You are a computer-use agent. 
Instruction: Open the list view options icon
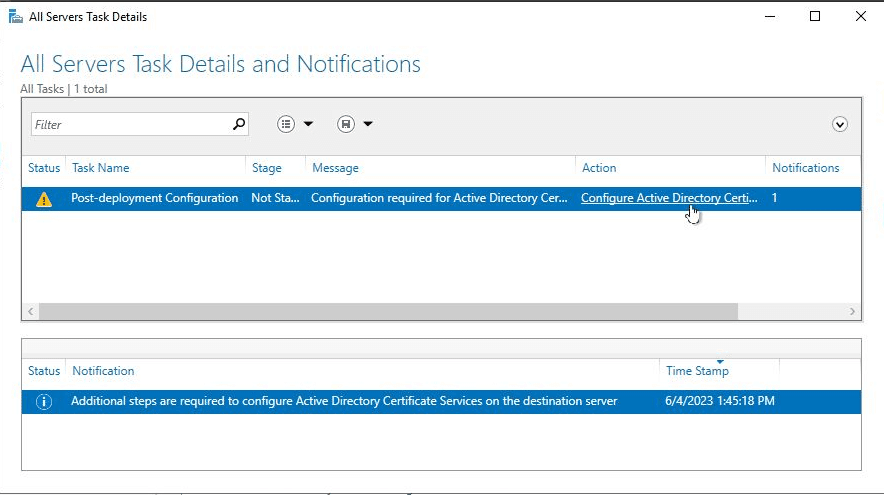pos(286,124)
